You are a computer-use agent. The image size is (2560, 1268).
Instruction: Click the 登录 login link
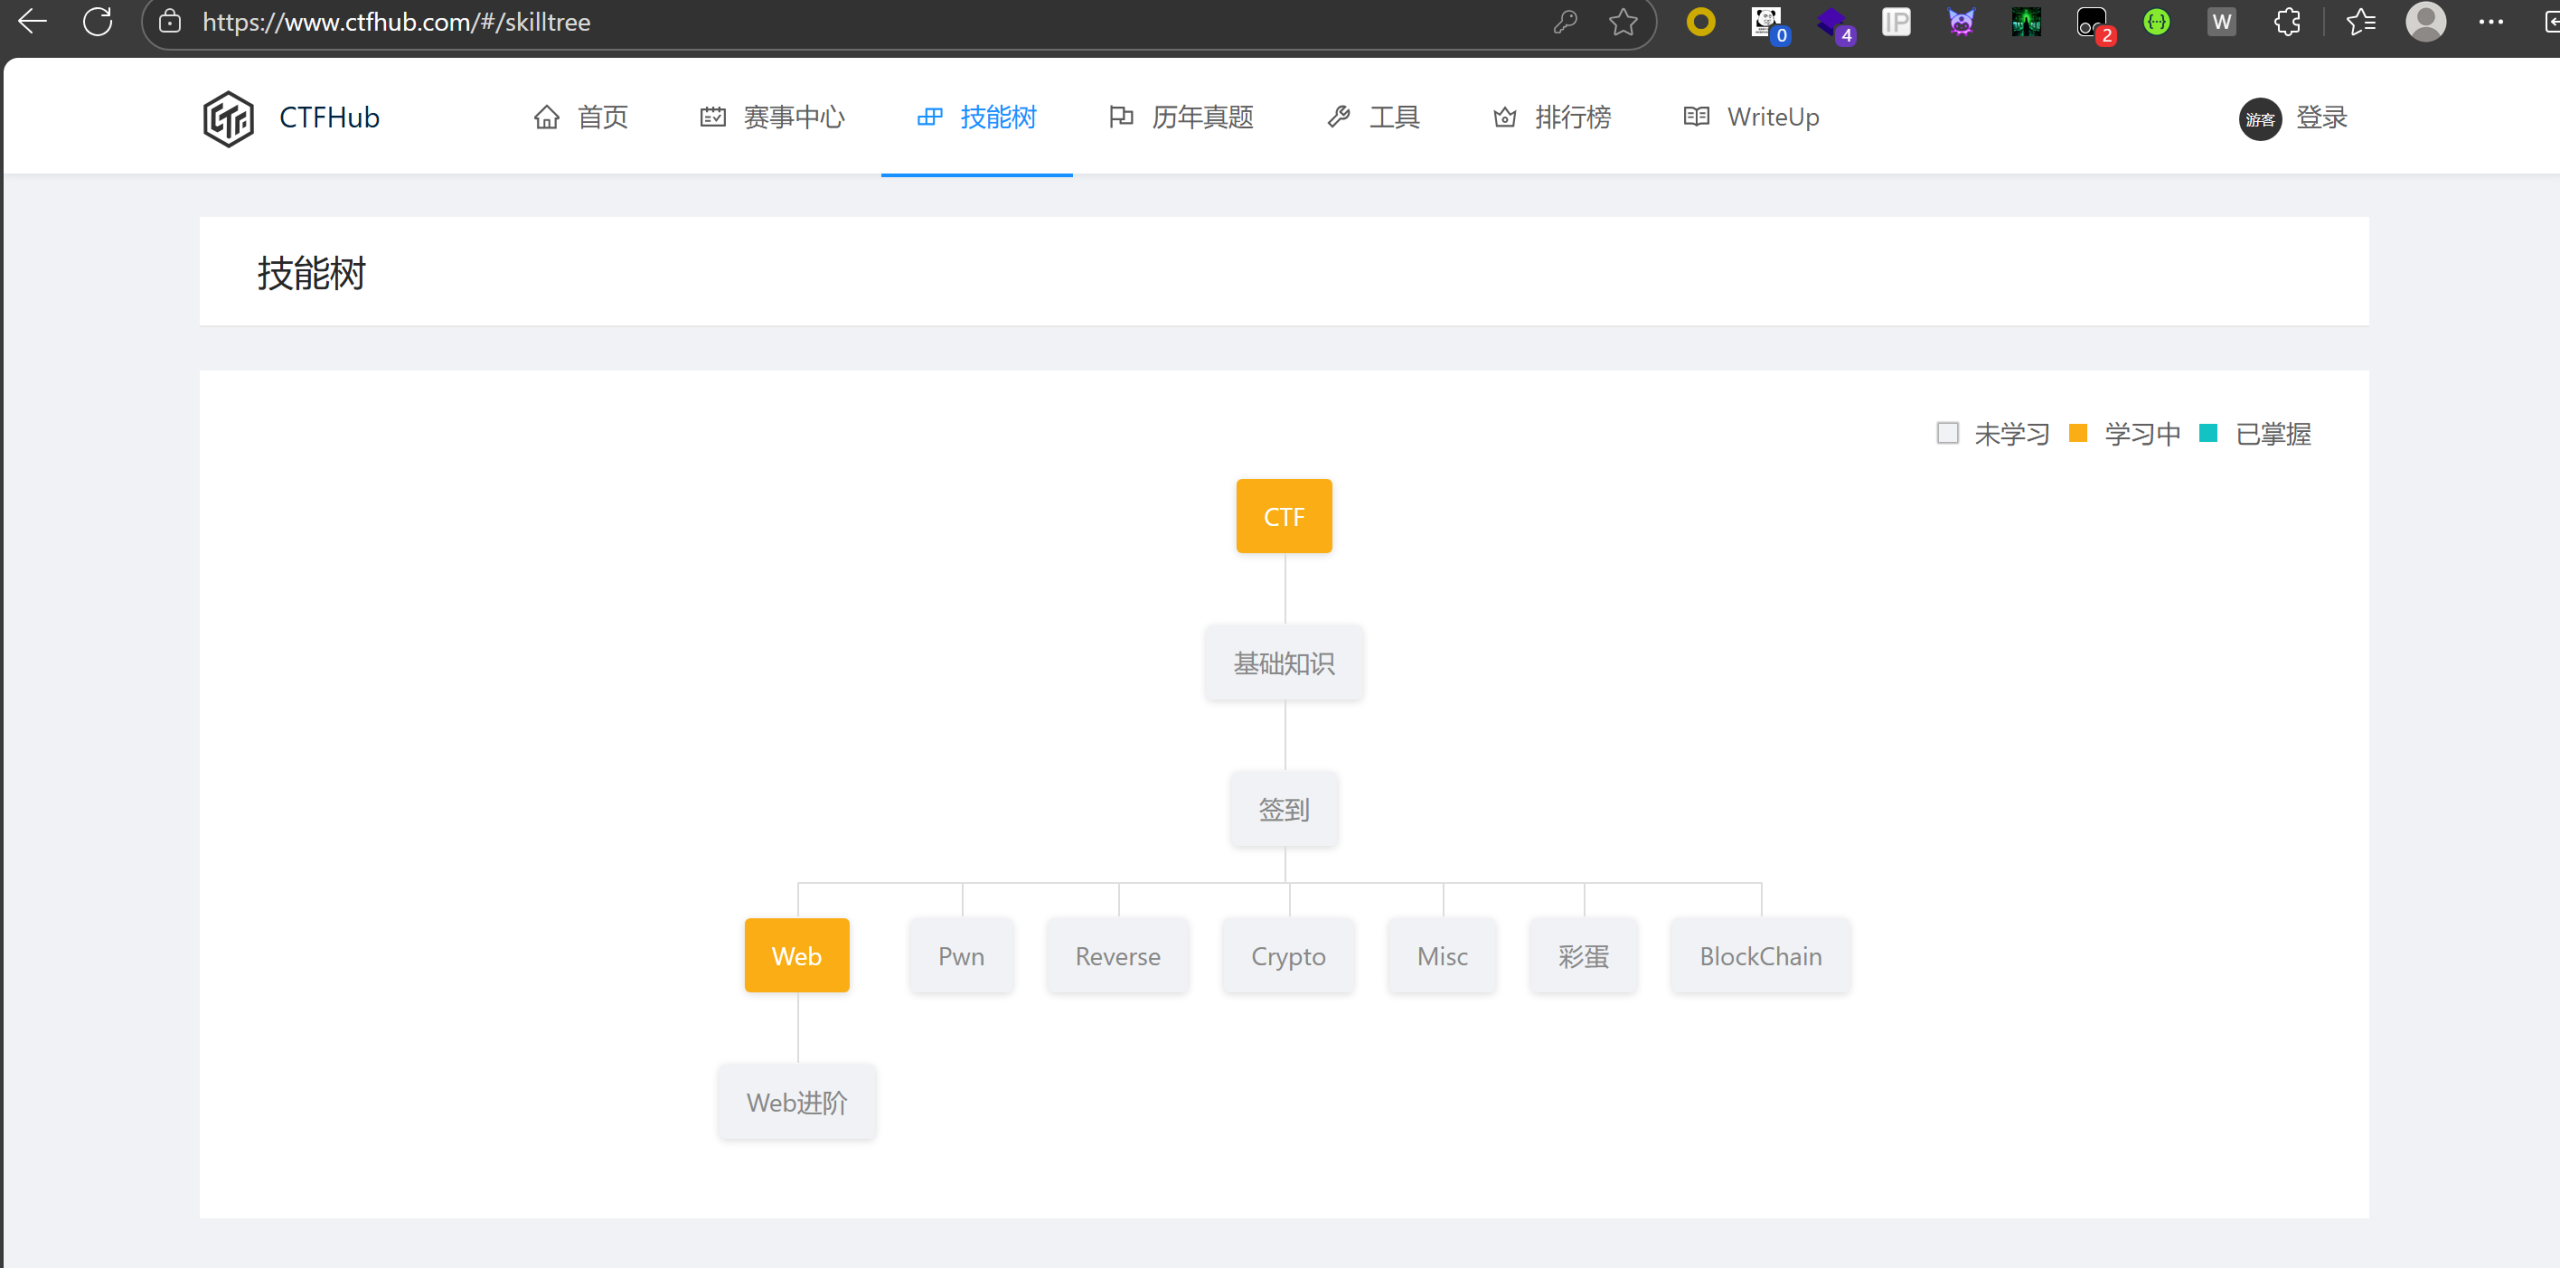[2321, 117]
